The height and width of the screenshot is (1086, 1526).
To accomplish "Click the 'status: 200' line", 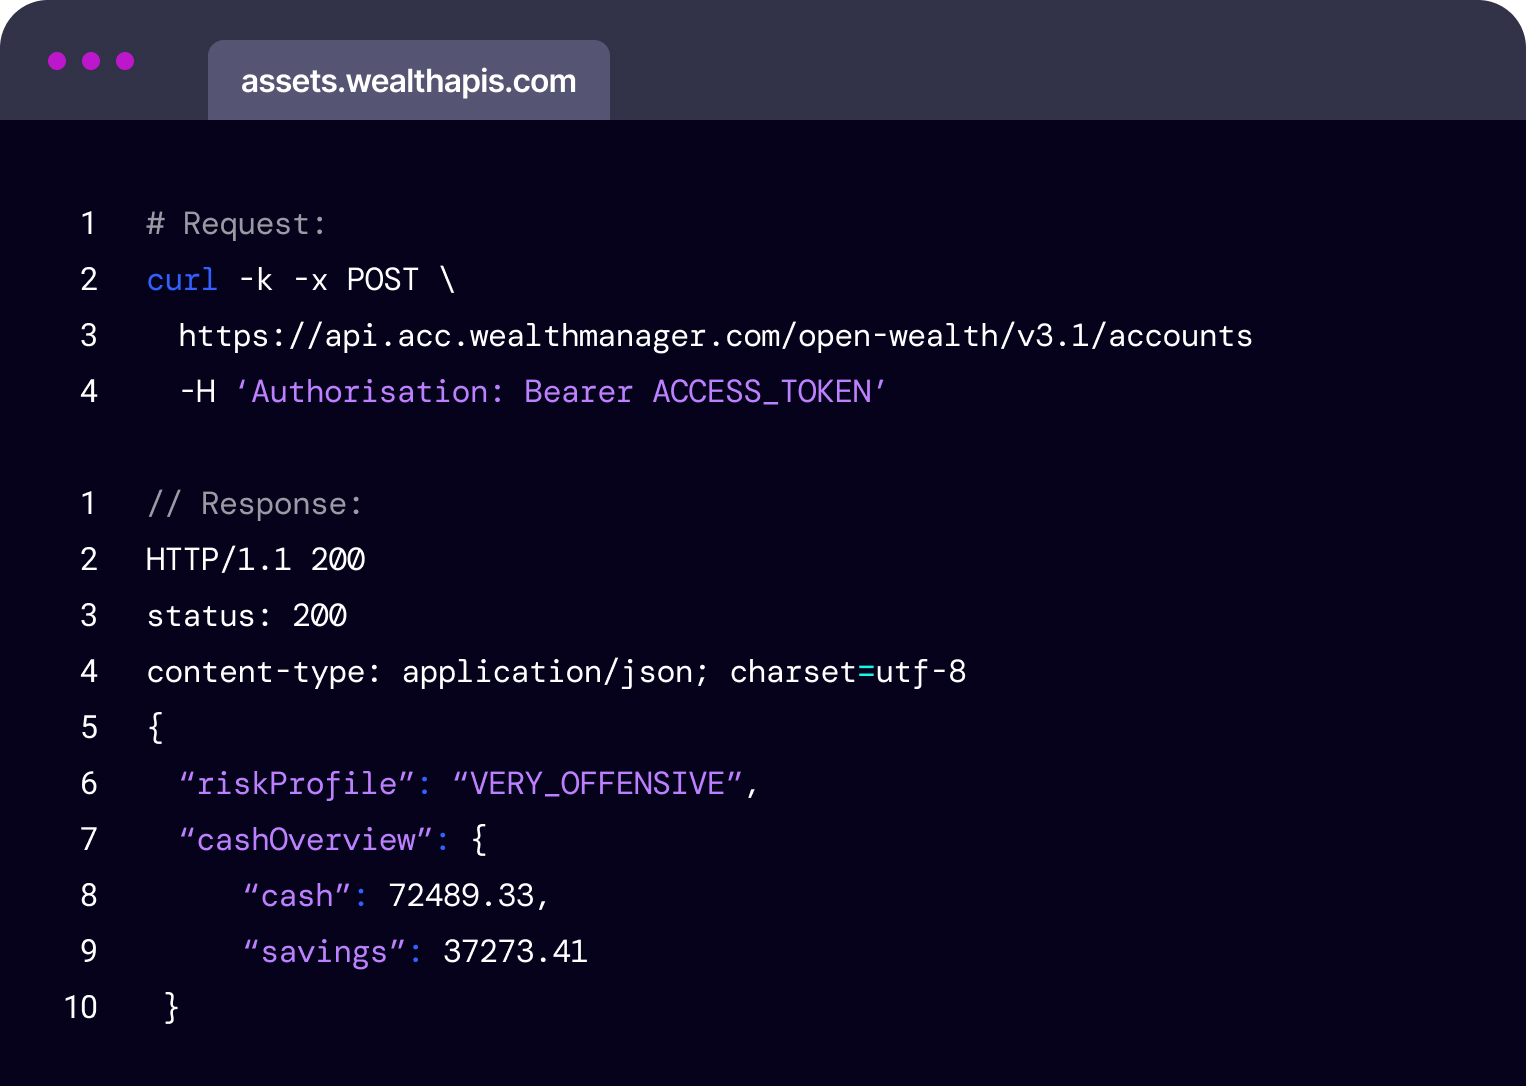I will pos(246,616).
